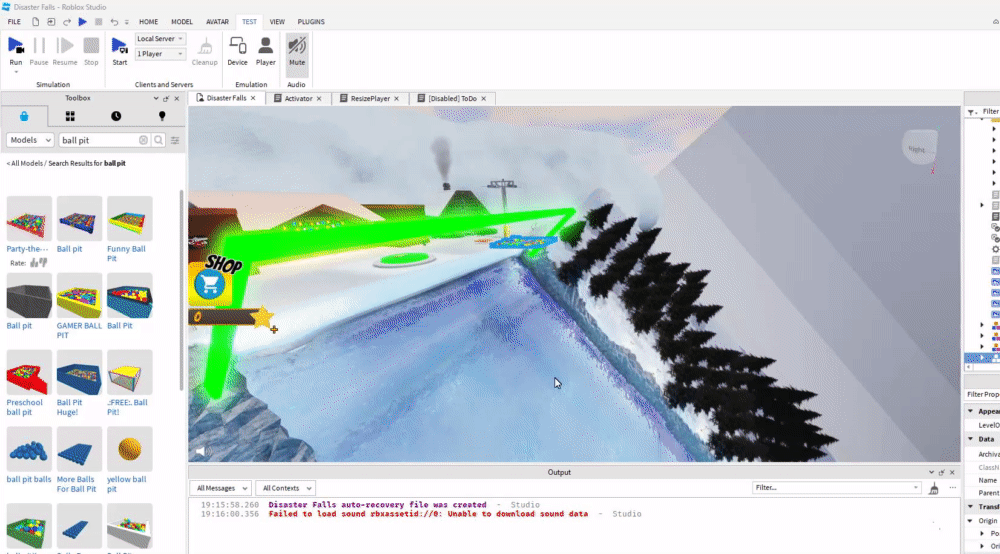Close the Activator script tab
Screen dimensions: 1000x554
pos(319,99)
